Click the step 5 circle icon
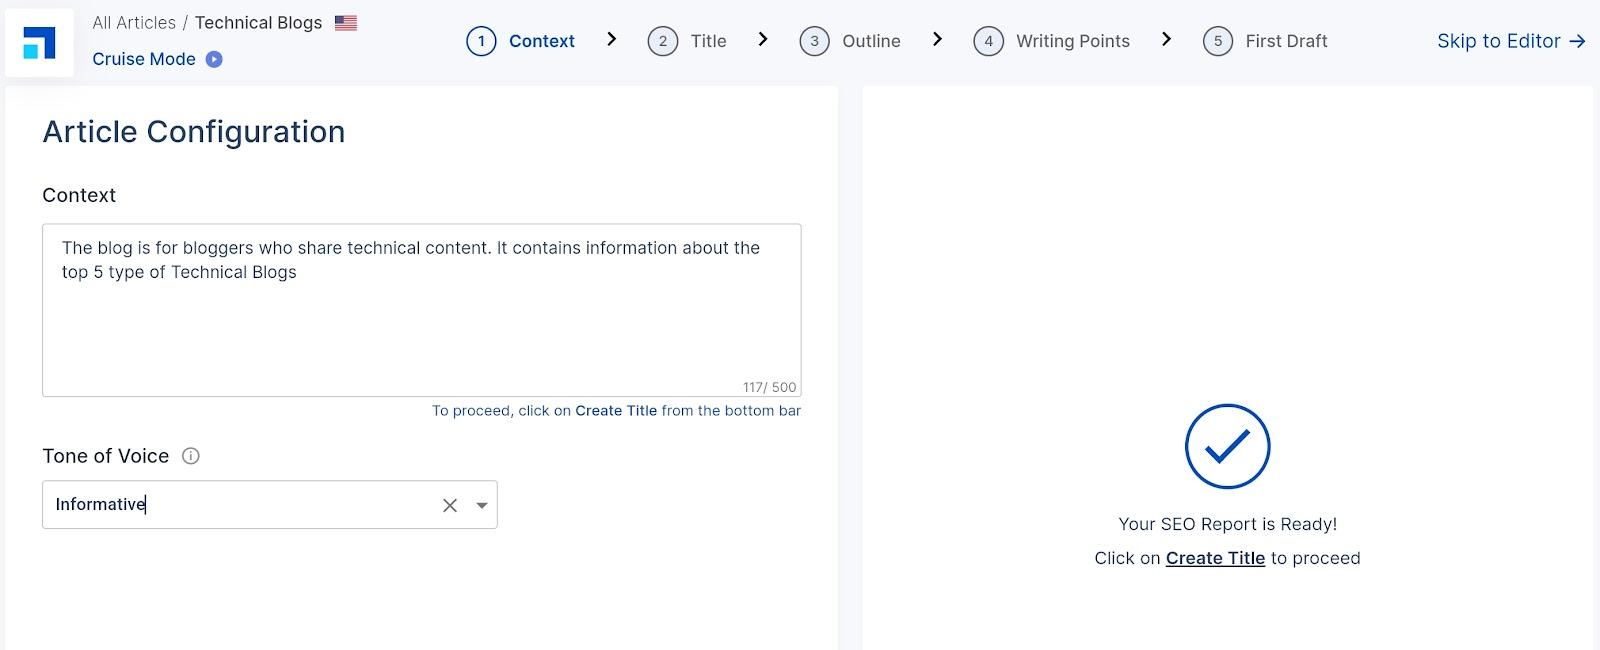Viewport: 1600px width, 650px height. (1217, 41)
